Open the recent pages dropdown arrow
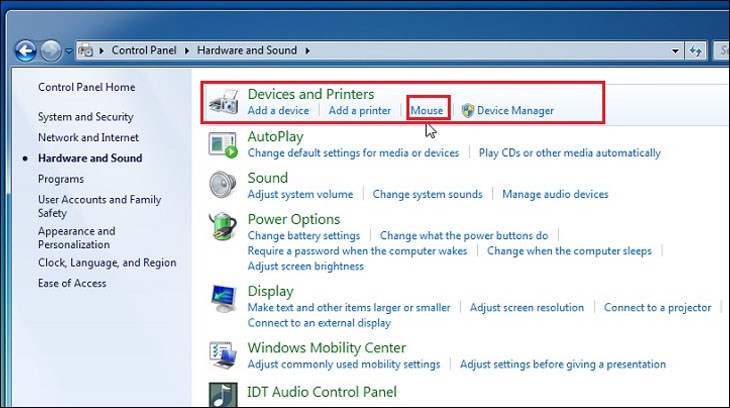Viewport: 730px width, 408px height. click(69, 49)
